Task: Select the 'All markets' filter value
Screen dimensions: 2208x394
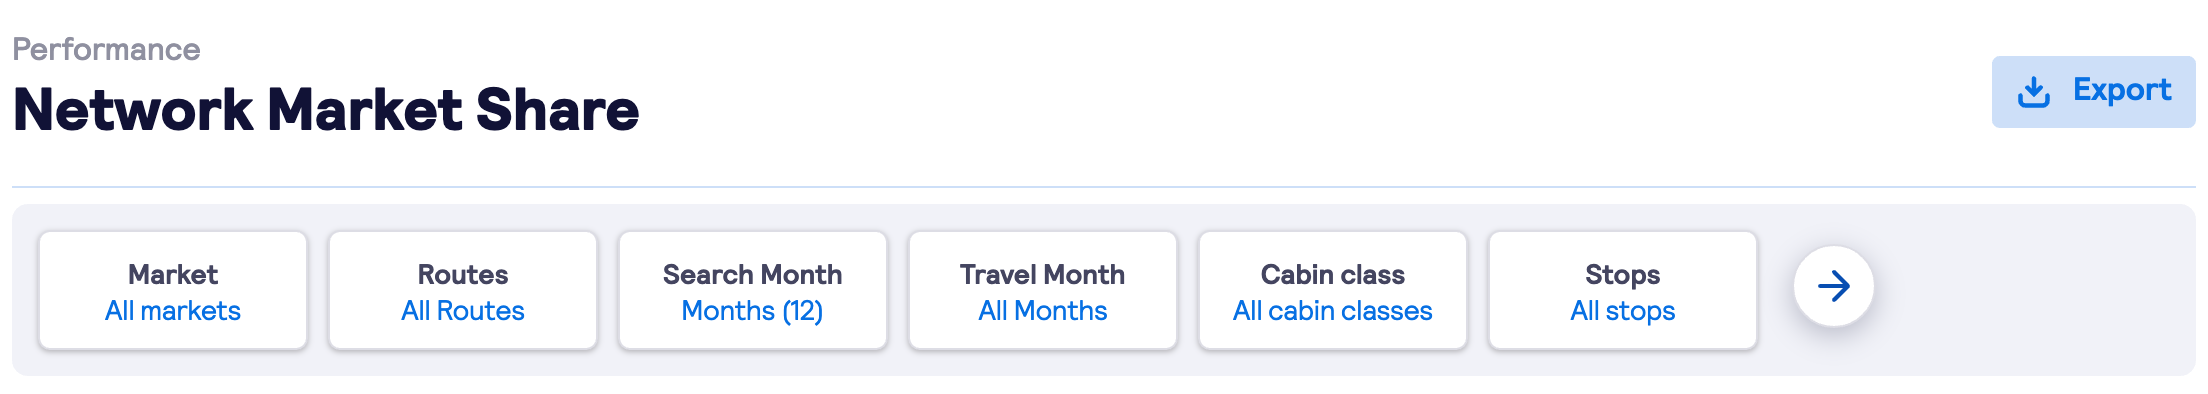Action: pos(173,311)
